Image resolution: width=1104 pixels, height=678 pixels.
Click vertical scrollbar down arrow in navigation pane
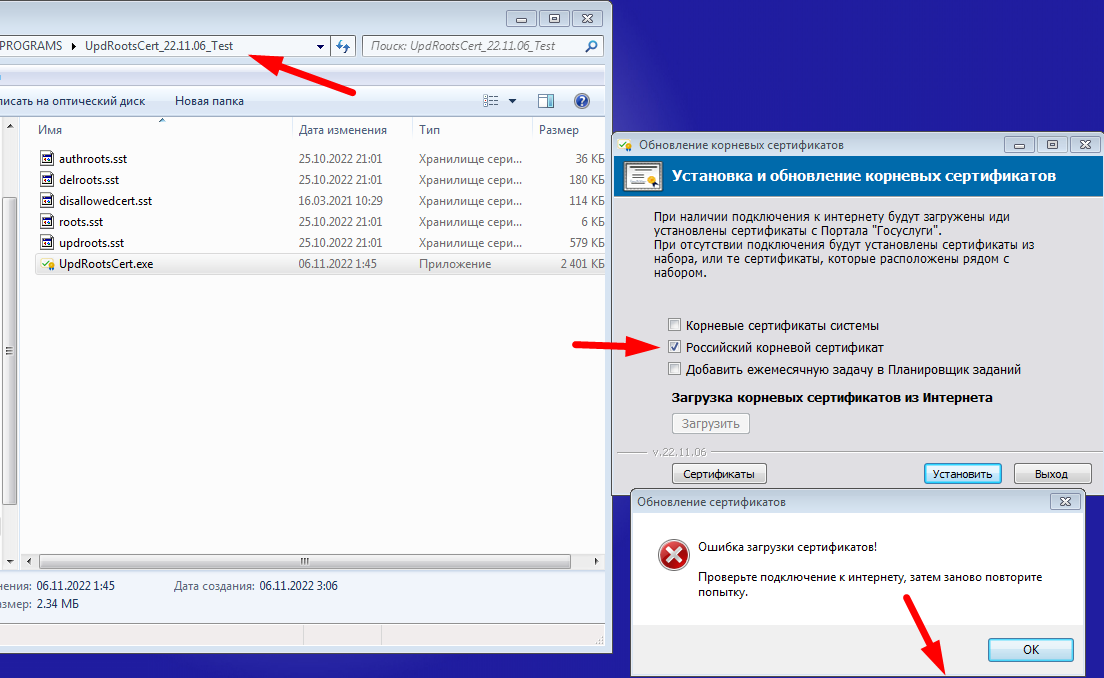10,561
